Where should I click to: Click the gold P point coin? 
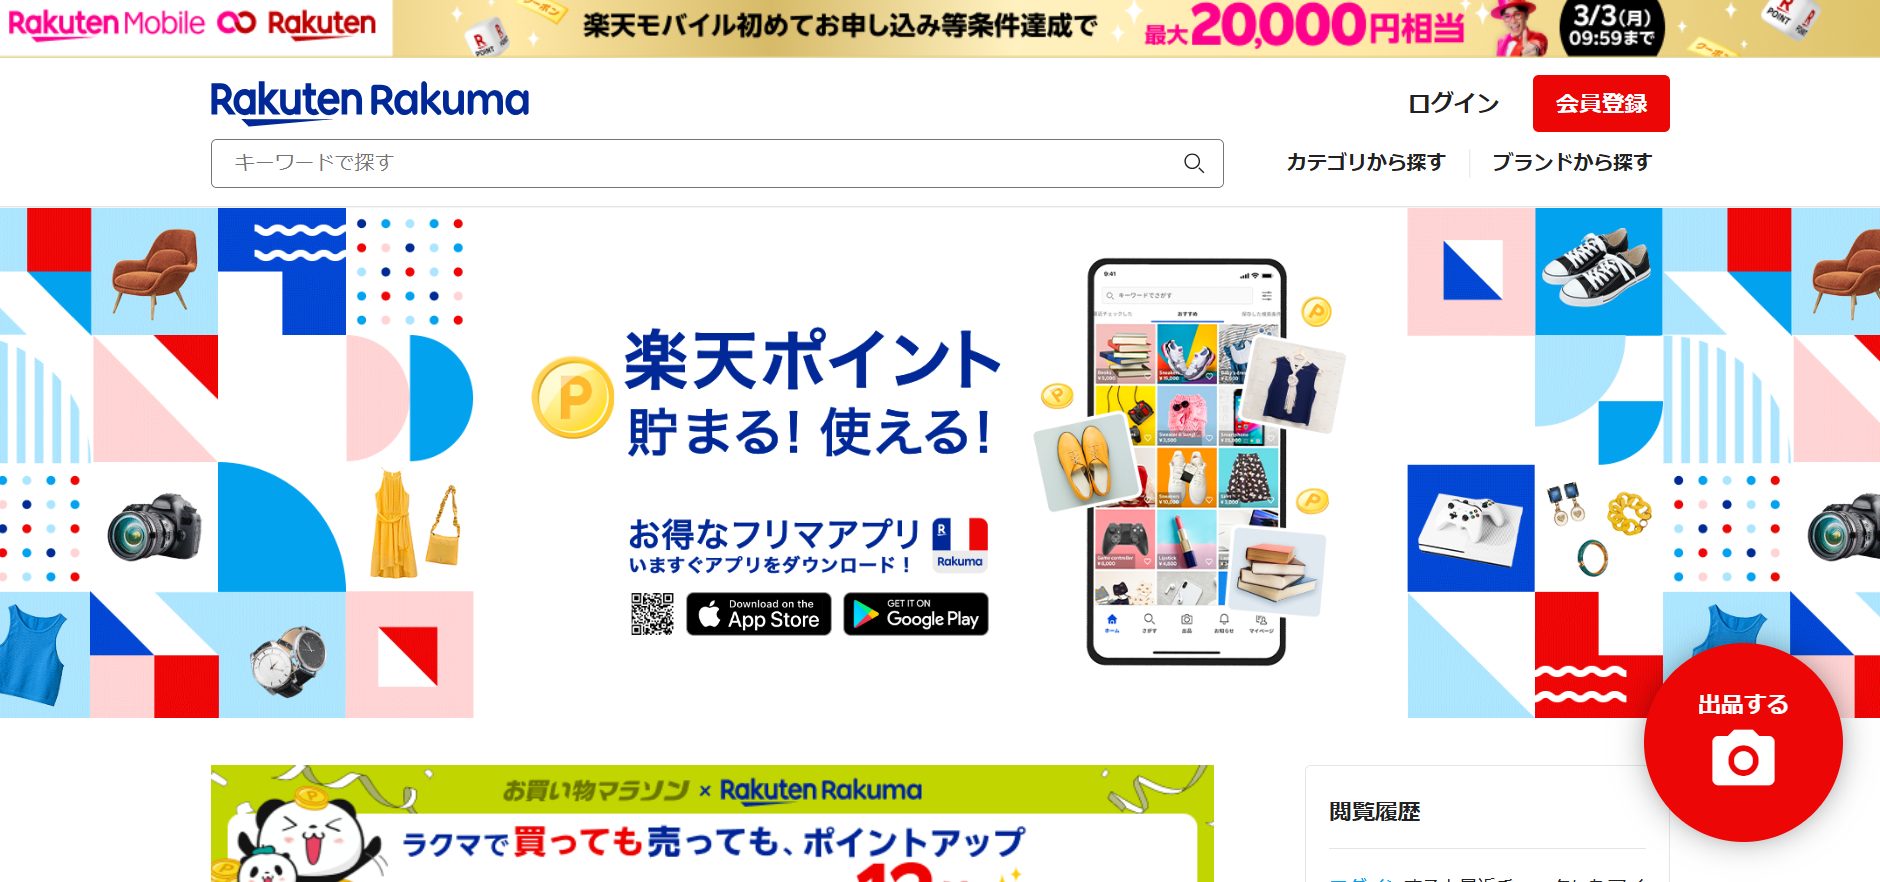(573, 398)
